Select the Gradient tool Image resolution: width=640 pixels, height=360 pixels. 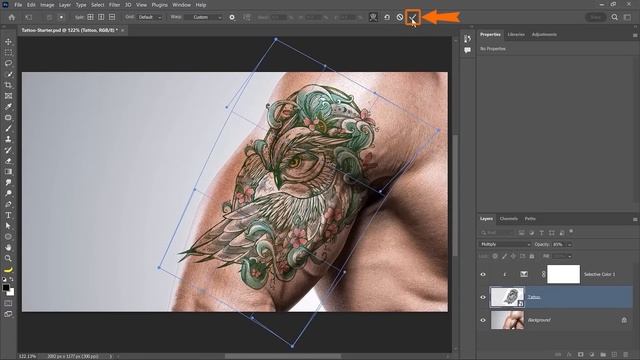point(8,171)
